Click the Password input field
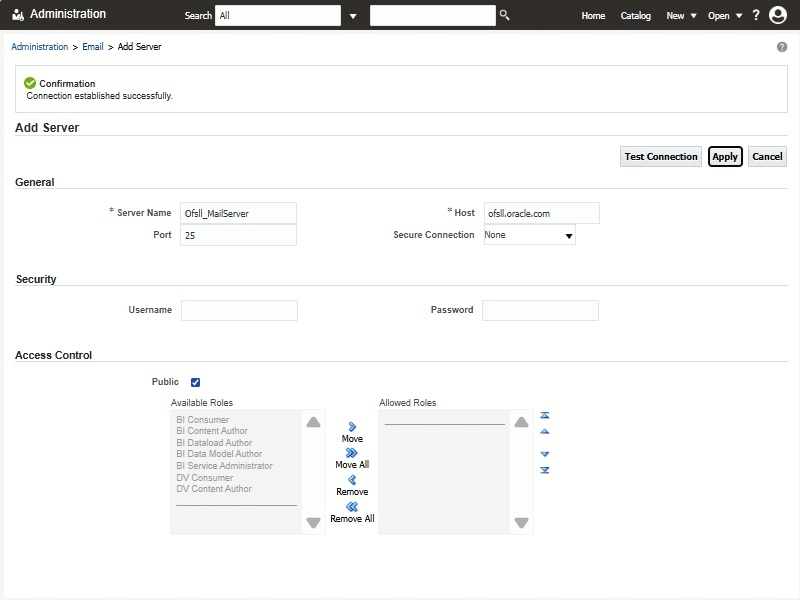Screen dimensions: 800x600 540,310
